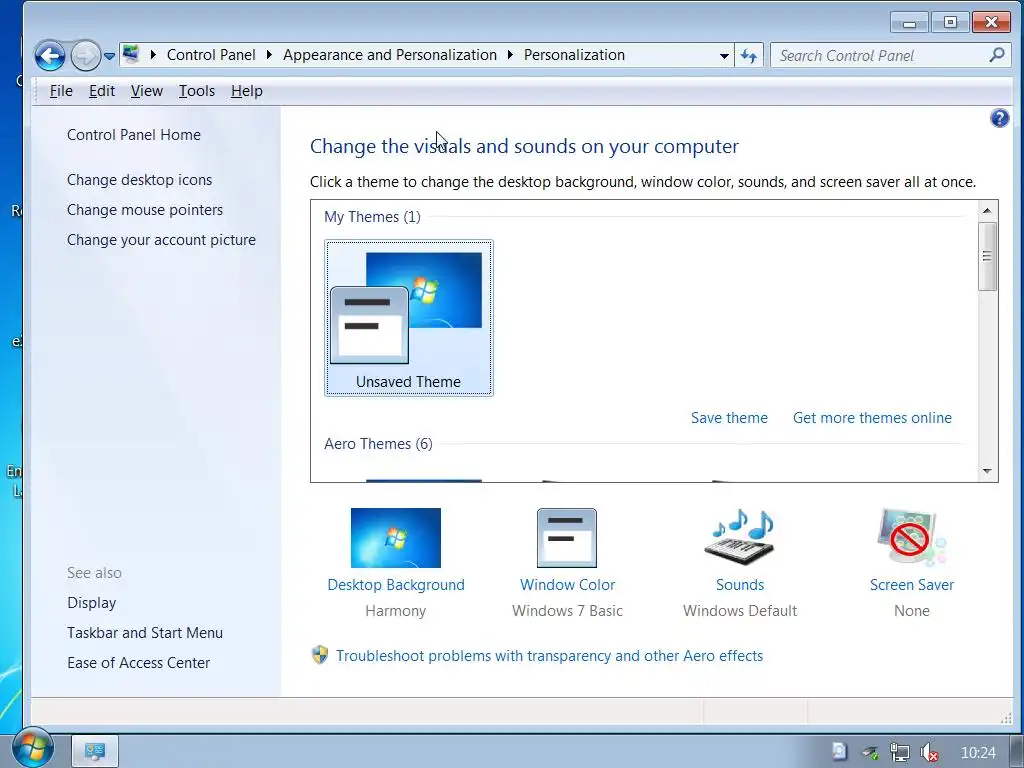Open the Tools menu

(197, 91)
